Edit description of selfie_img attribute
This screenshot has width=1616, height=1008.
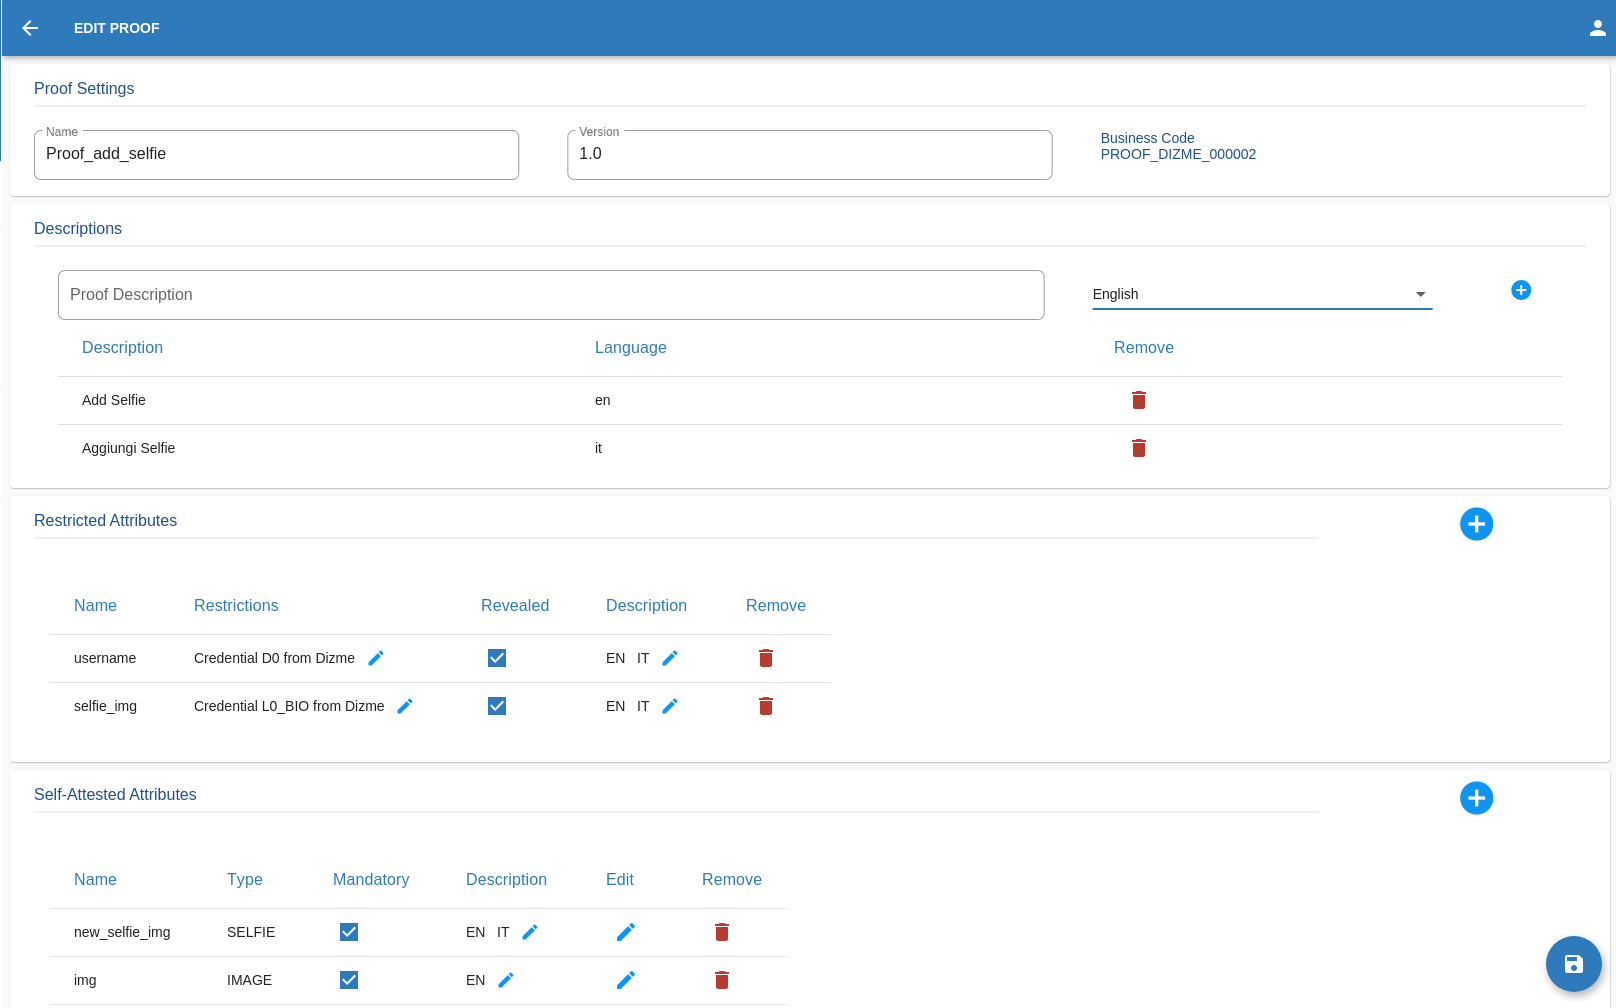tap(670, 706)
